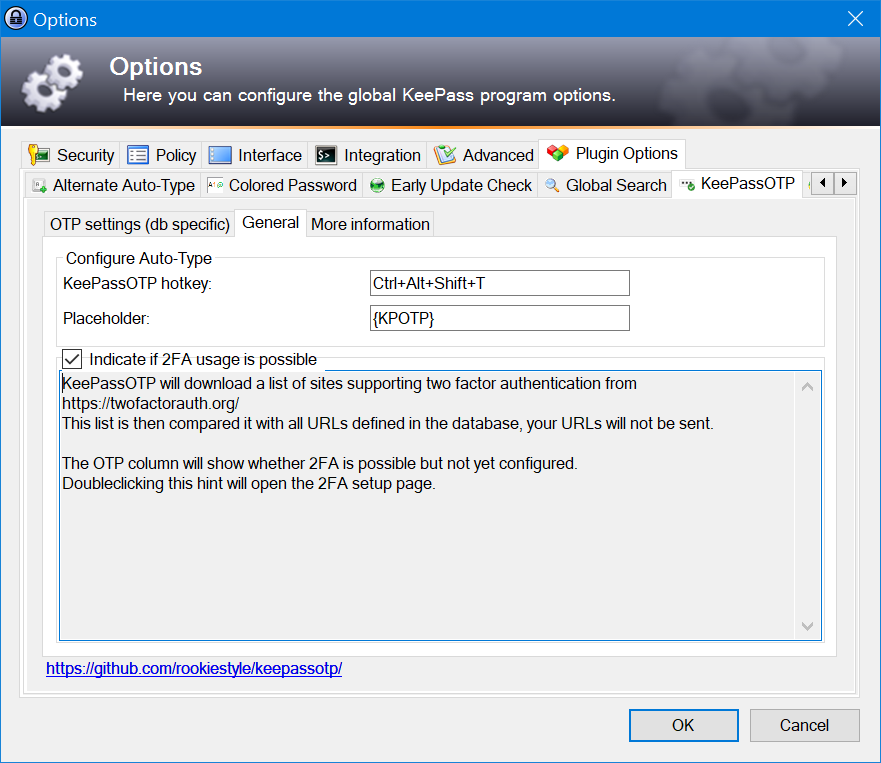Uncheck Indicate if 2FA usage is possible
This screenshot has height=763, width=881.
pyautogui.click(x=72, y=359)
